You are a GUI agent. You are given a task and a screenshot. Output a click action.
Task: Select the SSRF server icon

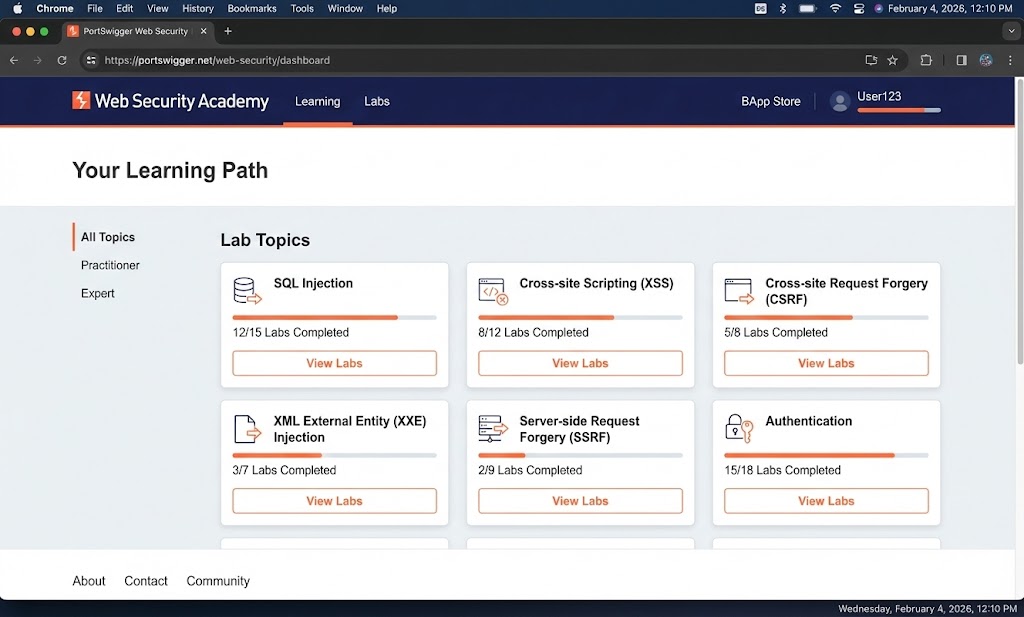click(x=492, y=429)
